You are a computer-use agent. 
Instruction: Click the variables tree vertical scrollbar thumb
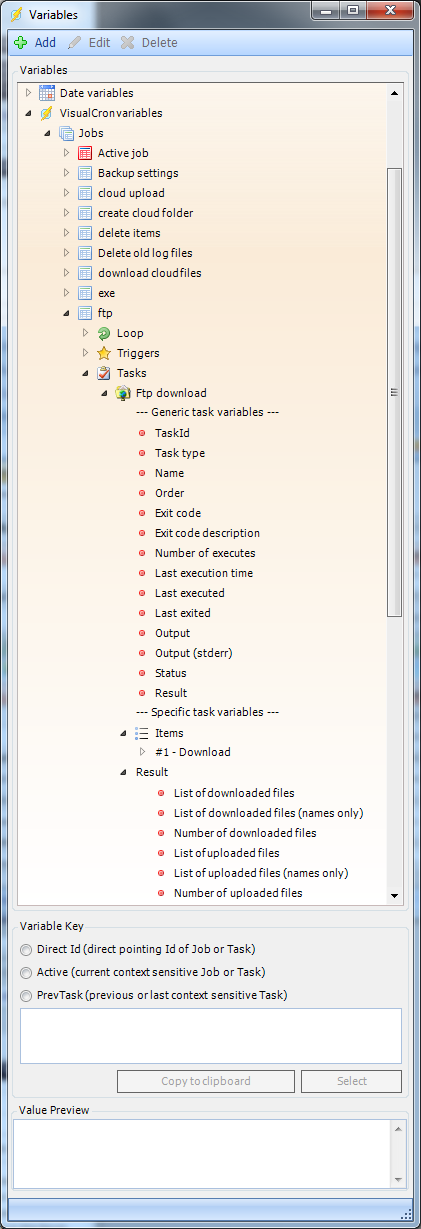pyautogui.click(x=394, y=392)
